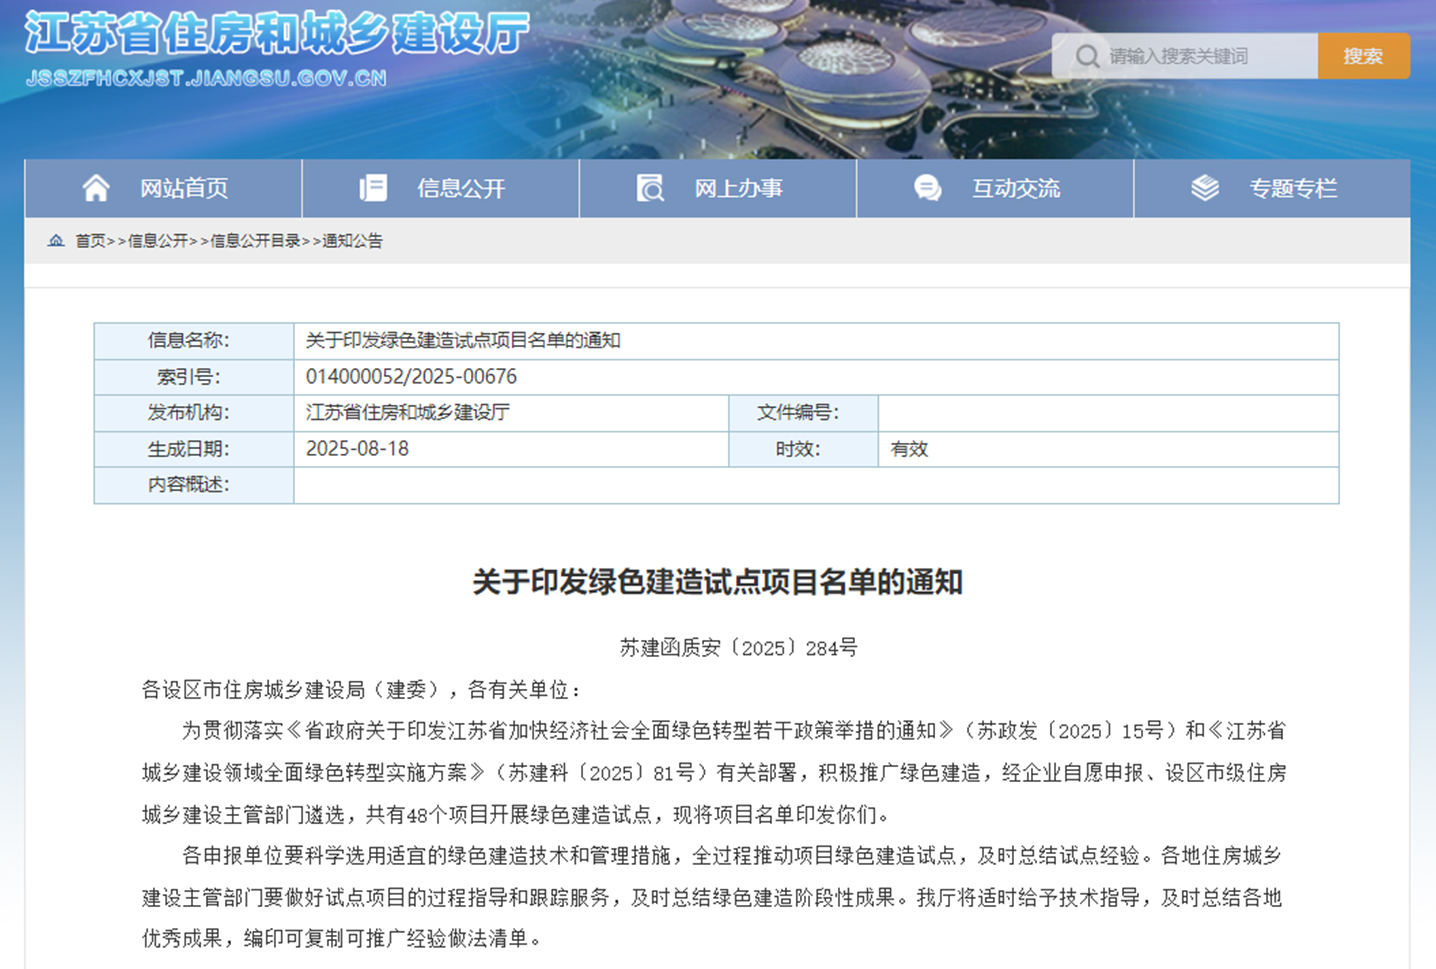The image size is (1436, 969).
Task: Click the 江苏省住房和城乡建设厅 site logo title
Action: tap(277, 34)
